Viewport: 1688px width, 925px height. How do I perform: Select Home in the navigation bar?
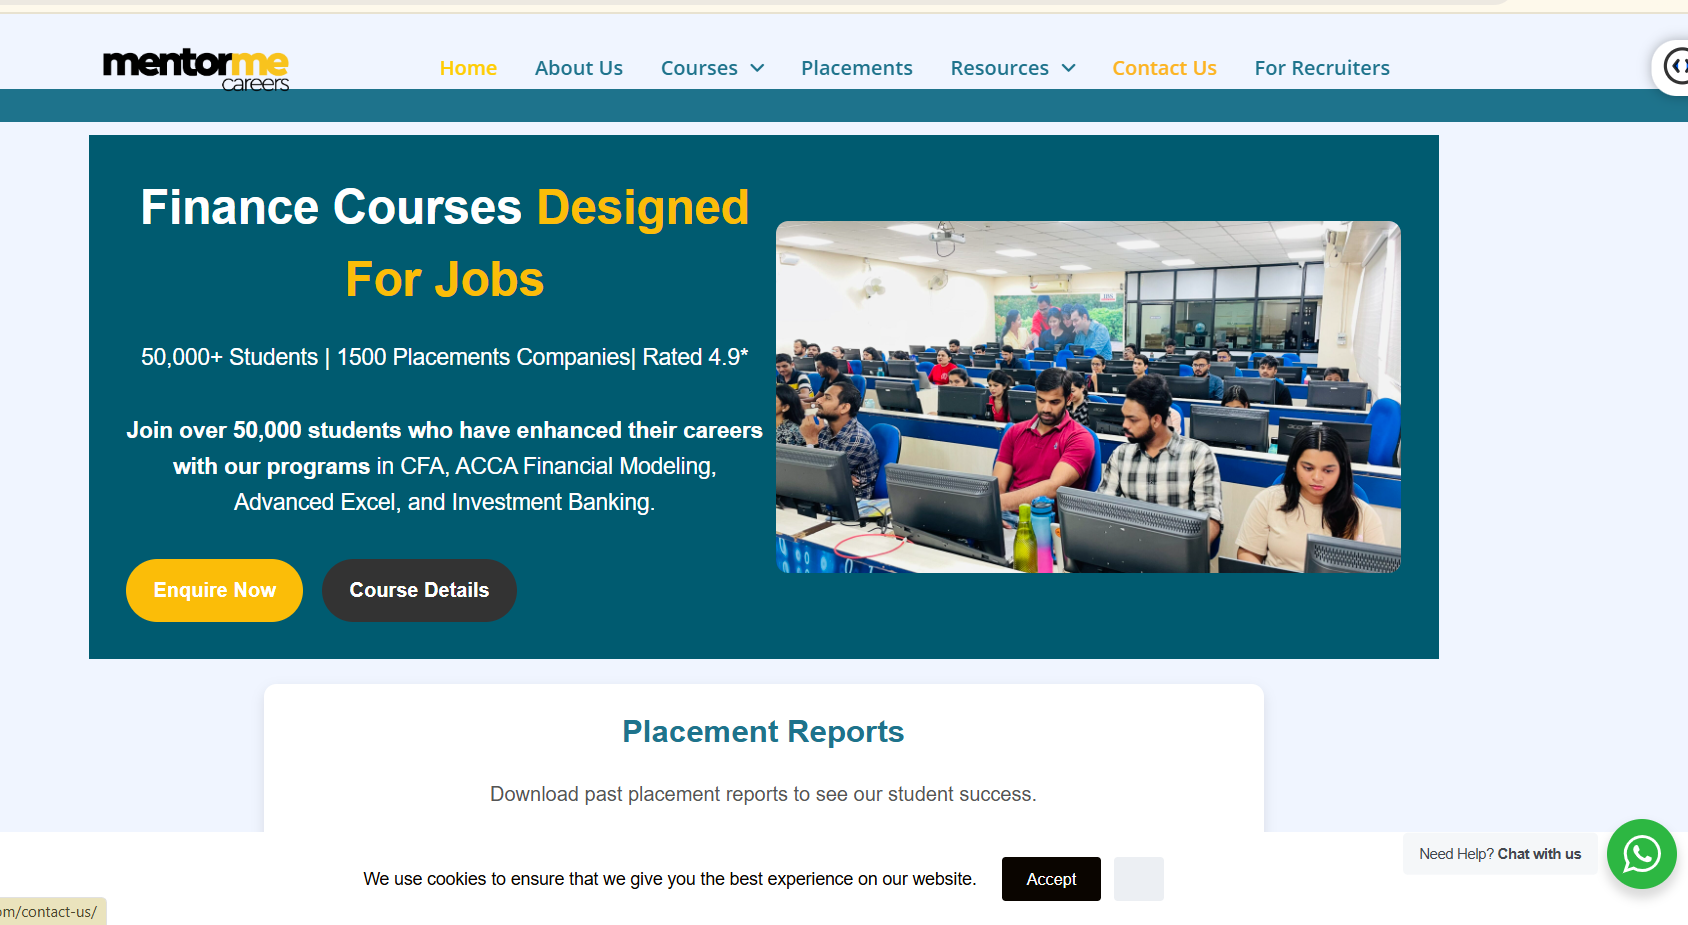click(468, 67)
